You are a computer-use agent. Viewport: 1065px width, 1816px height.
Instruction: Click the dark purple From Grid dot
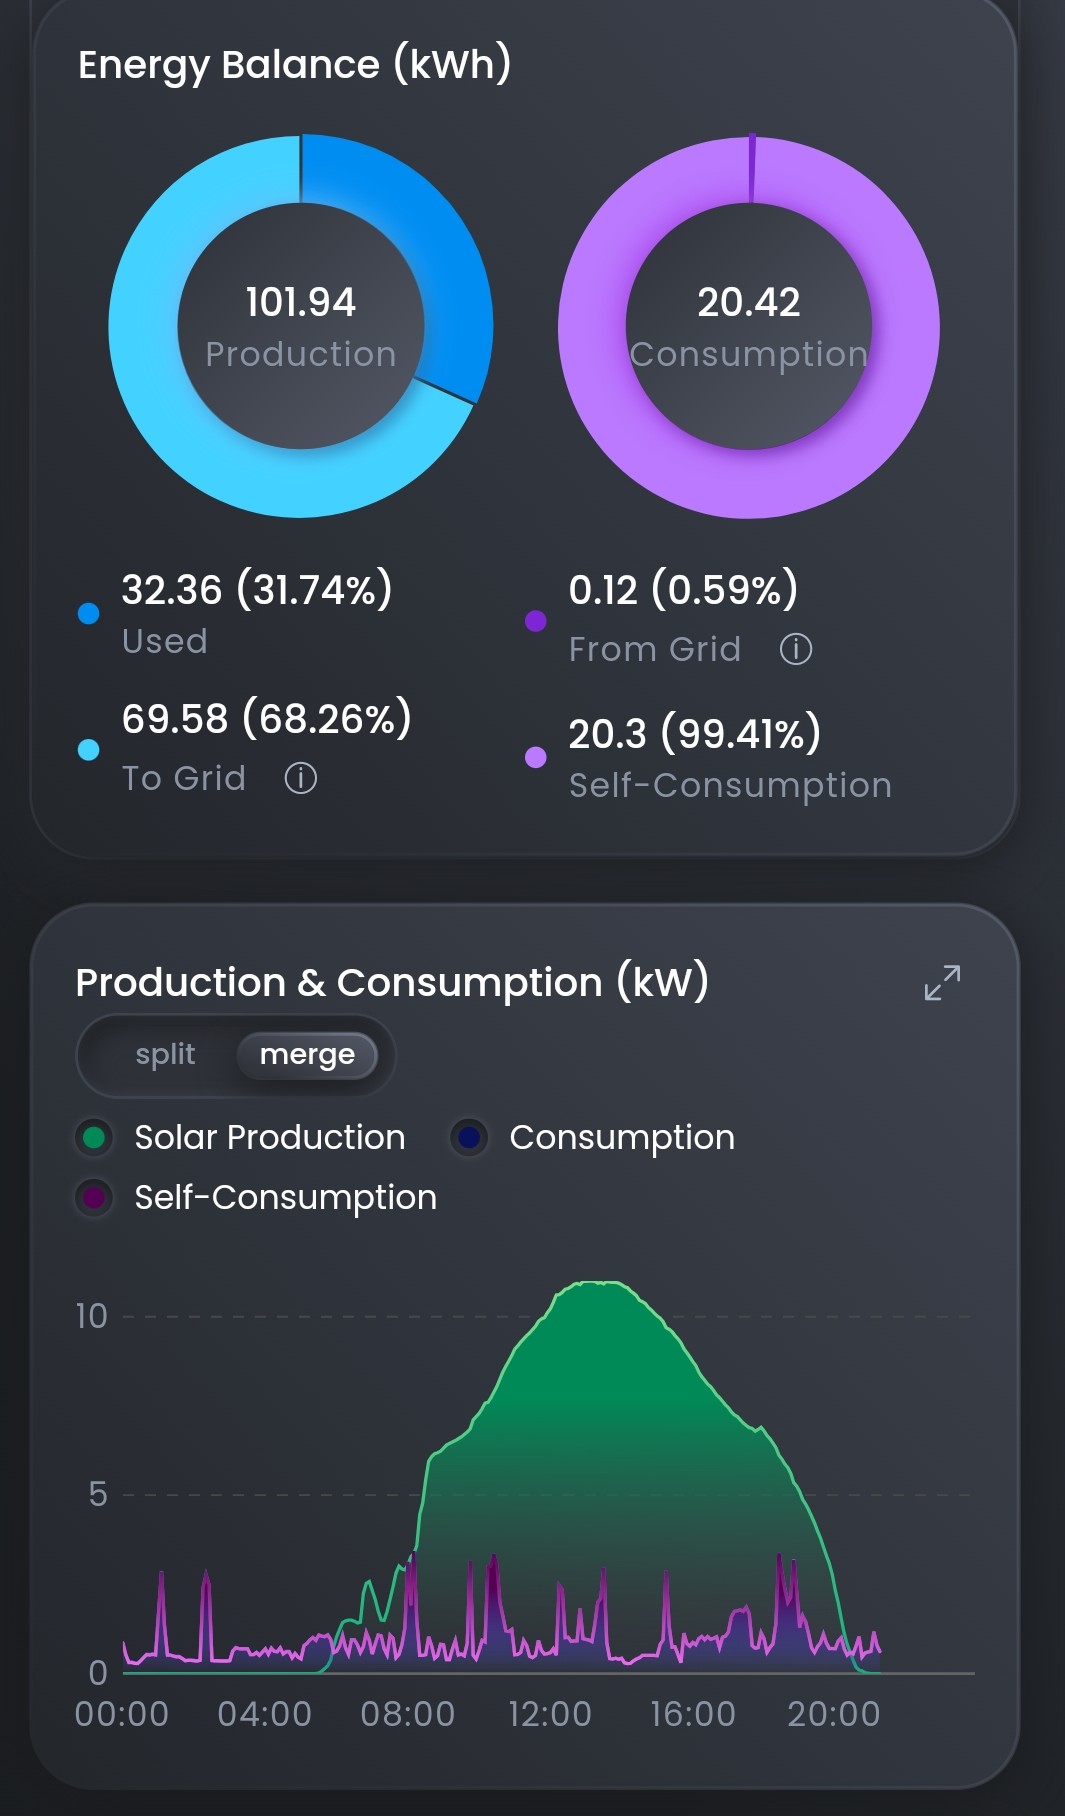tap(536, 621)
